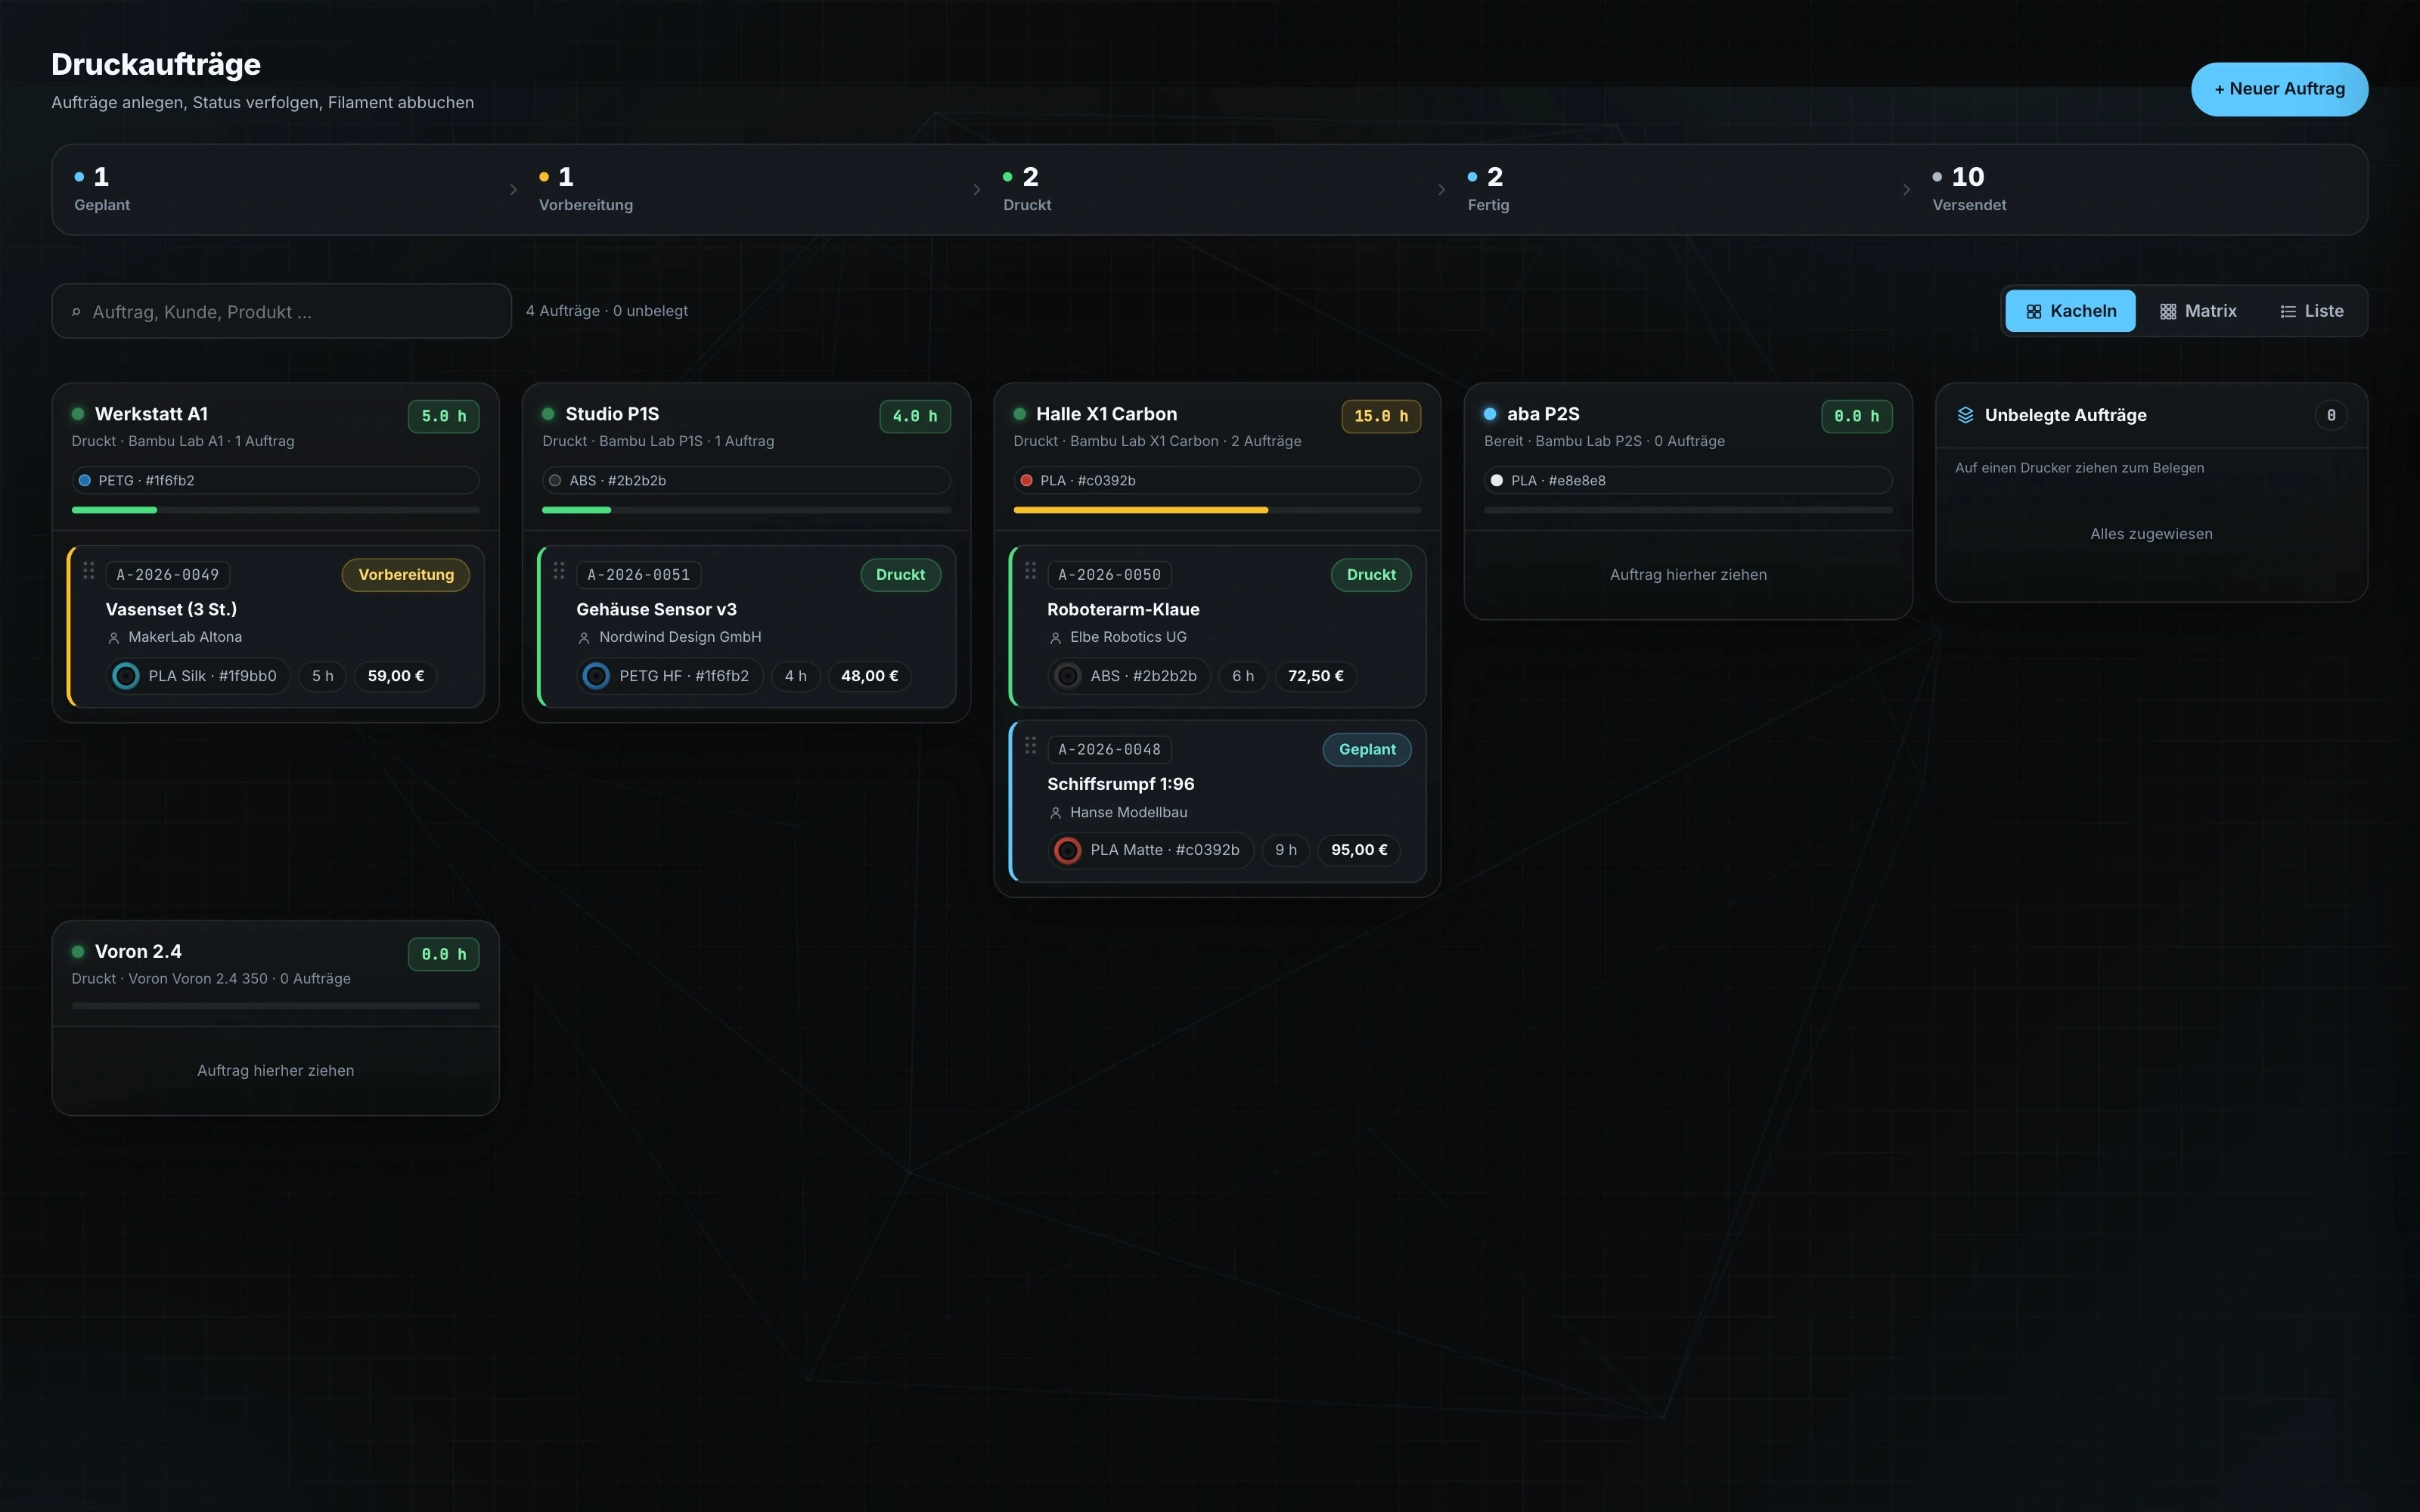Click the search magnifier icon
This screenshot has height=1512, width=2420.
pos(76,312)
